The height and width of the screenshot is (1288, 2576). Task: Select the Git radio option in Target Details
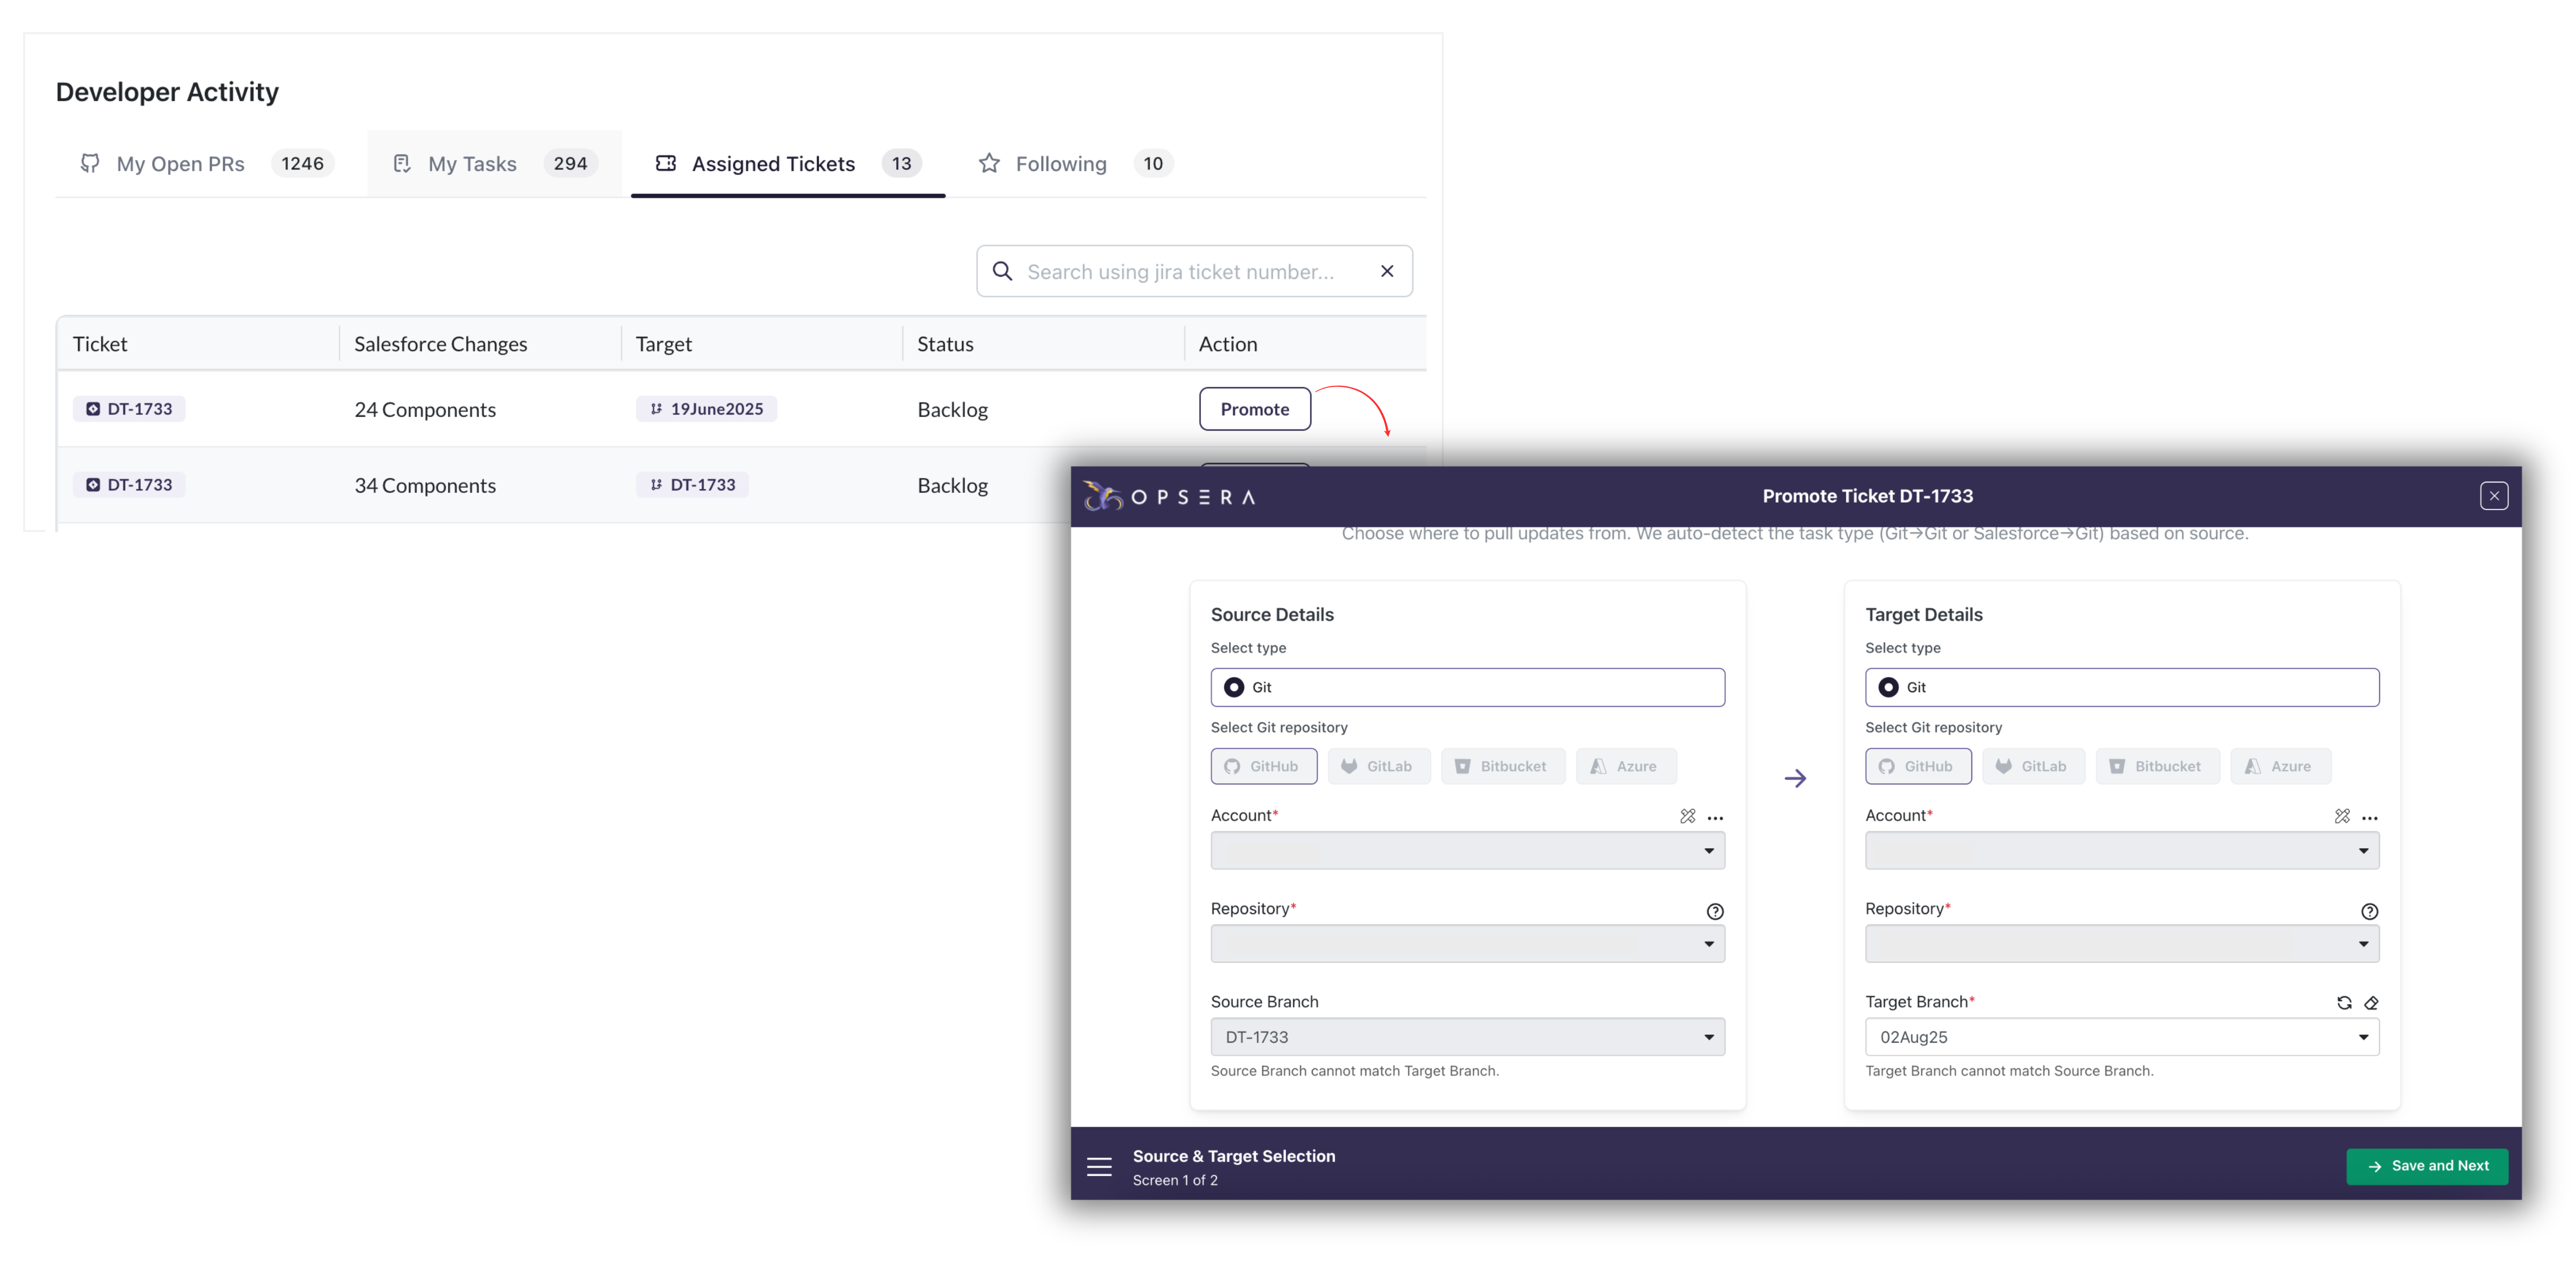pyautogui.click(x=1888, y=687)
